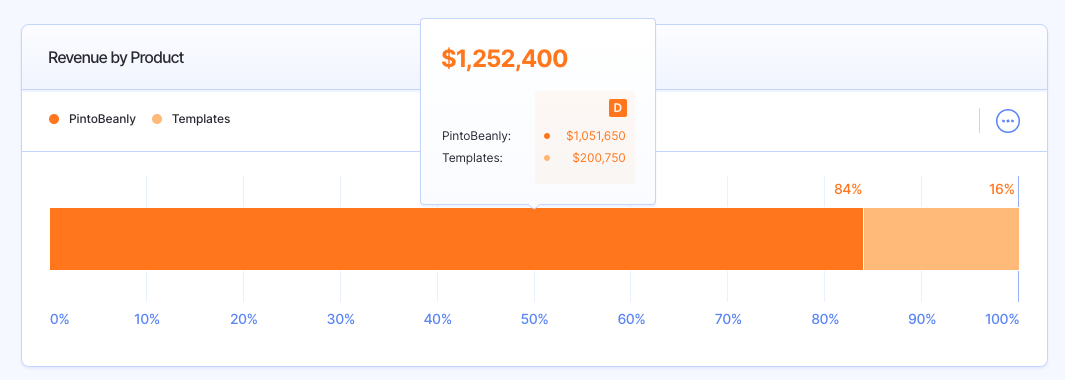Click the 20% axis label
1065x380 pixels.
[x=244, y=319]
